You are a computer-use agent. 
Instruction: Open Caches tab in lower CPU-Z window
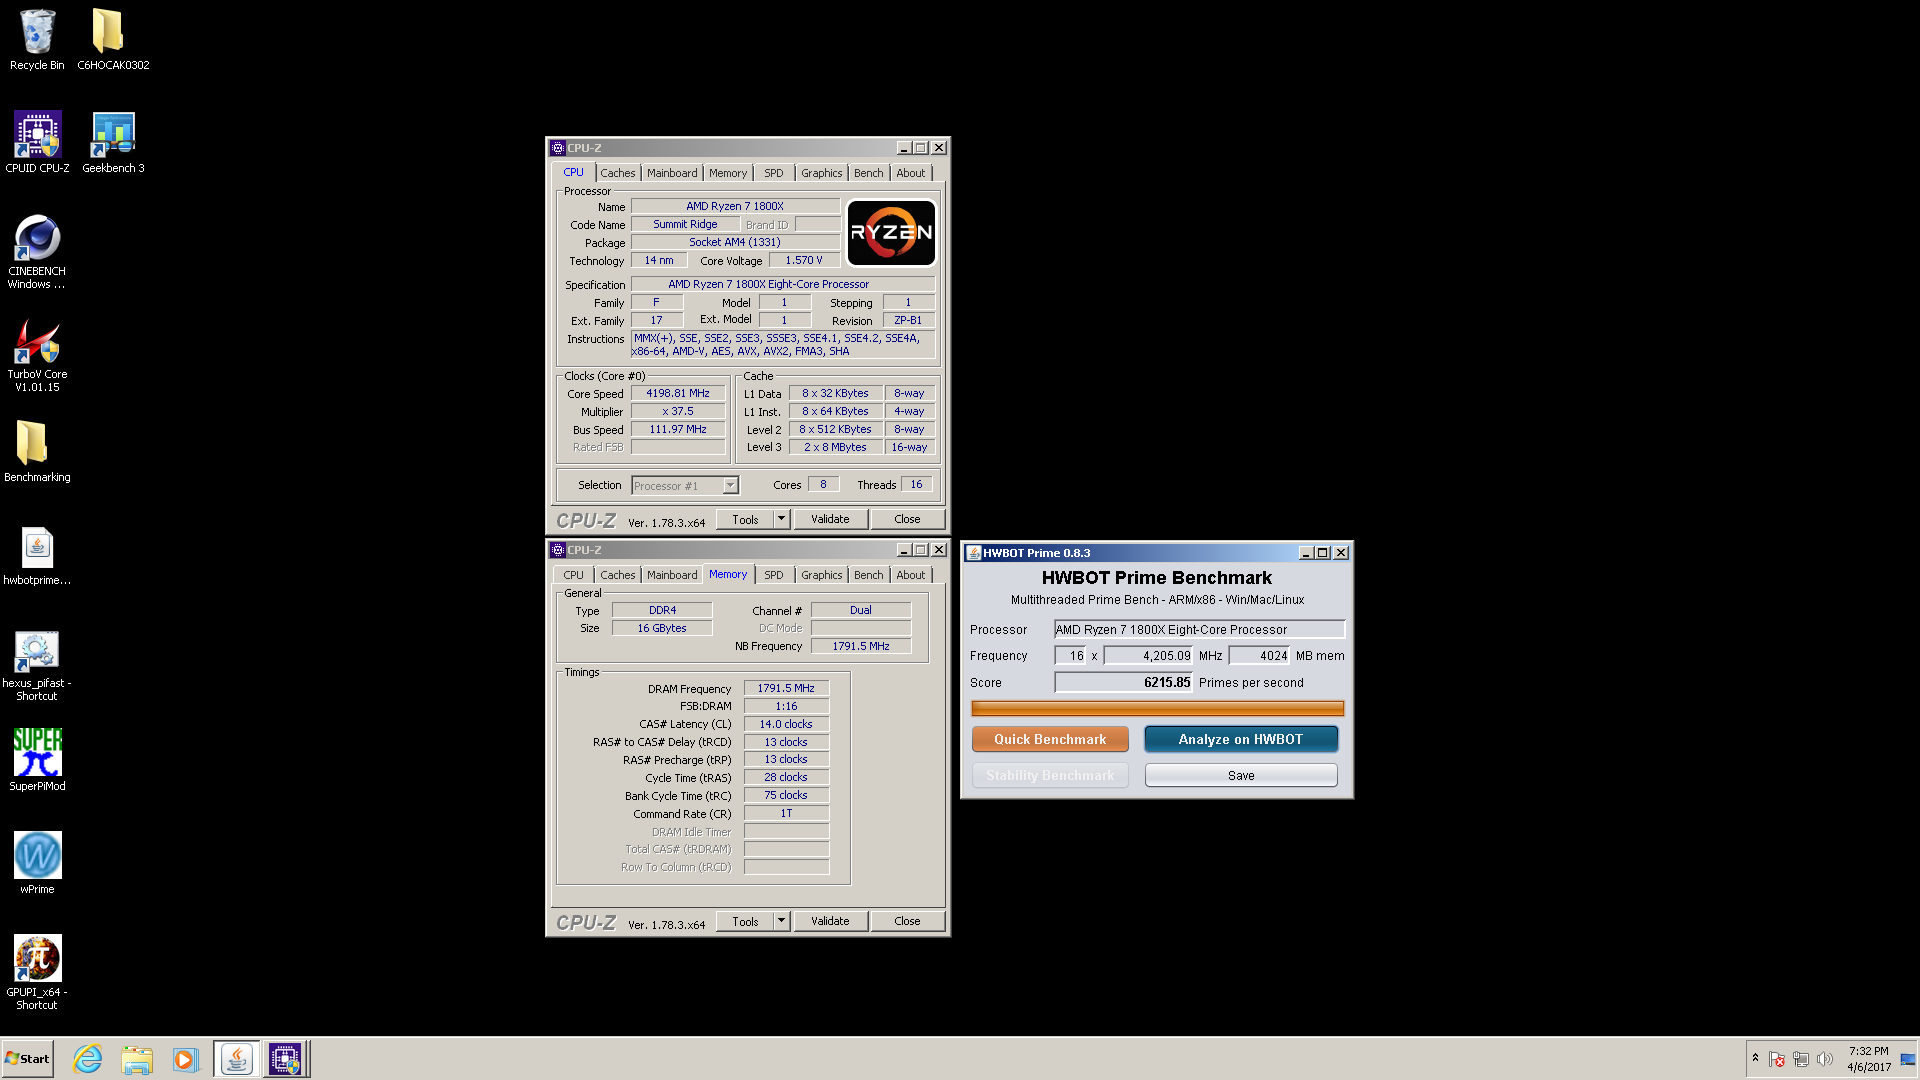(617, 575)
